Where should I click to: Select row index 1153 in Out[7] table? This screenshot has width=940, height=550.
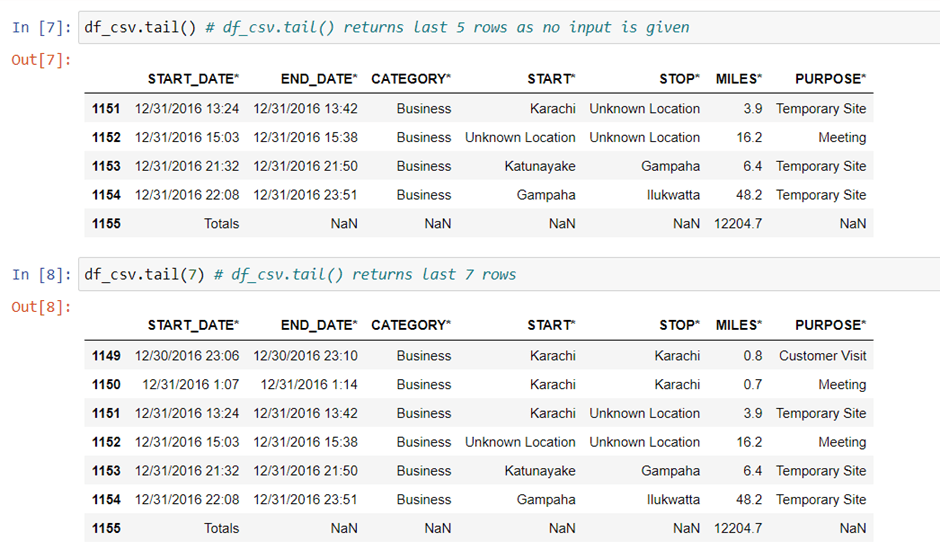106,166
